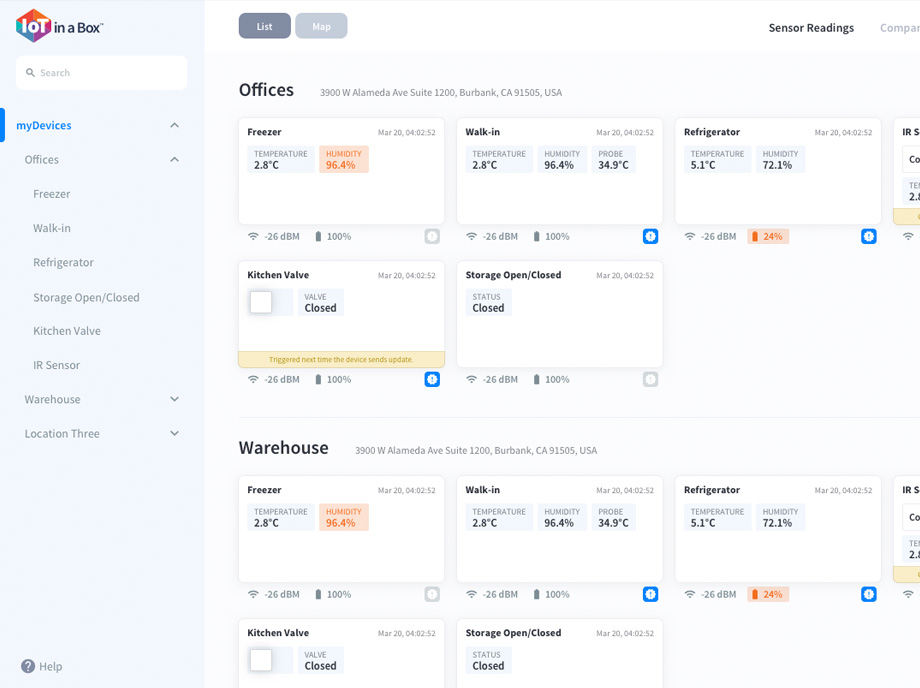The width and height of the screenshot is (920, 688).
Task: Click the 'Triggered next time' yellow notice
Action: 341,360
